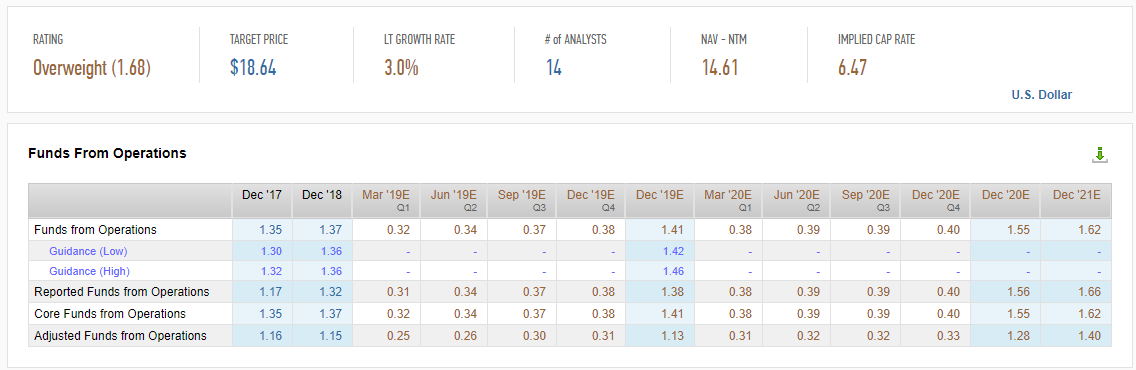Click Guidance (High) value 1.46
The image size is (1136, 370).
pos(674,272)
